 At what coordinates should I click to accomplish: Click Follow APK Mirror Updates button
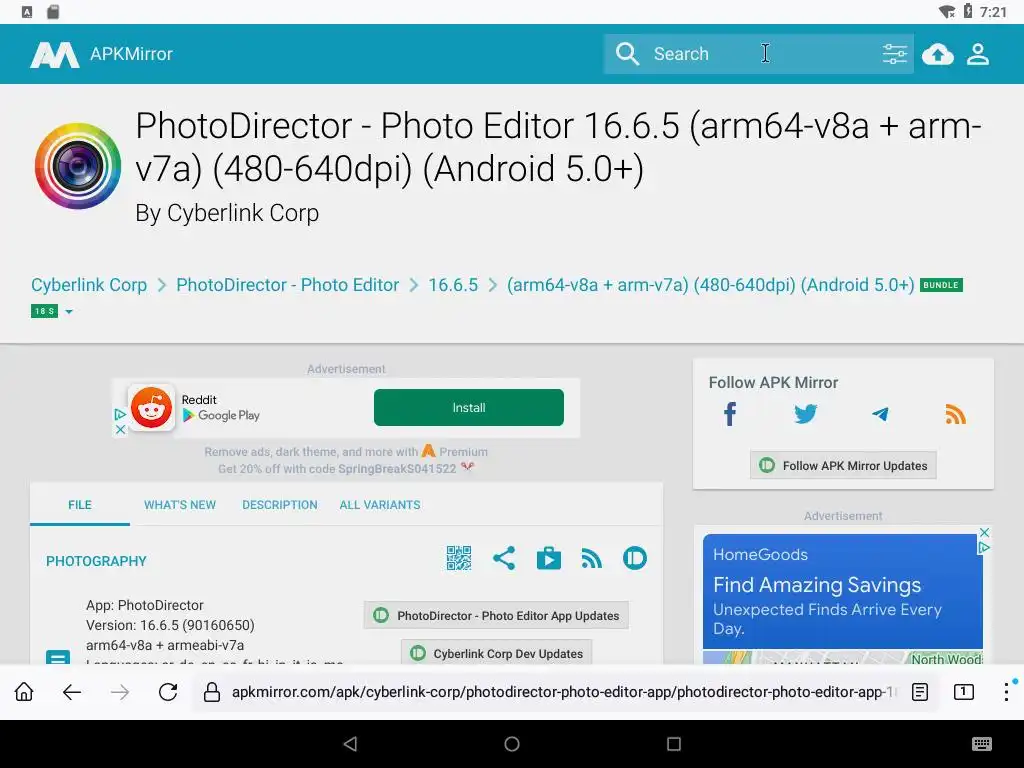842,466
